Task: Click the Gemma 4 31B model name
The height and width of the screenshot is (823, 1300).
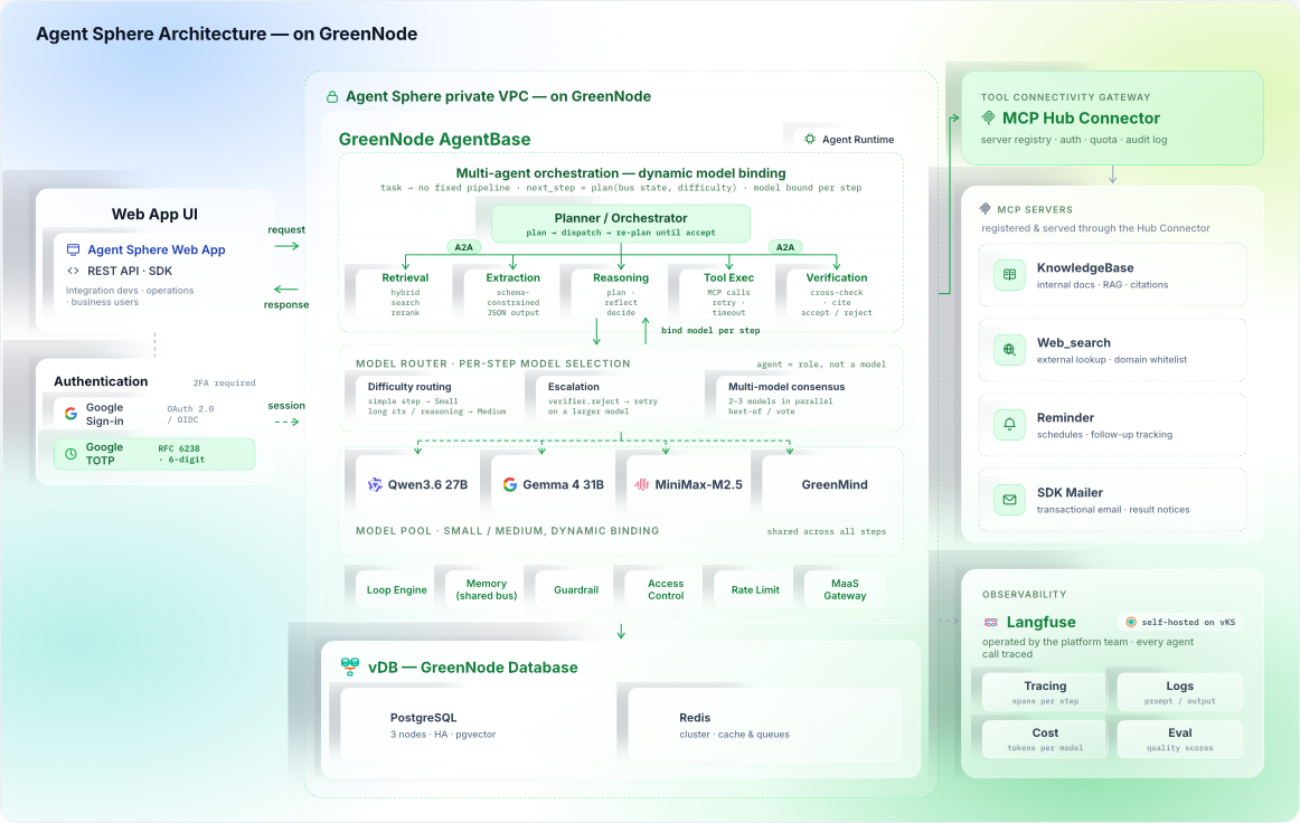Action: pos(563,485)
